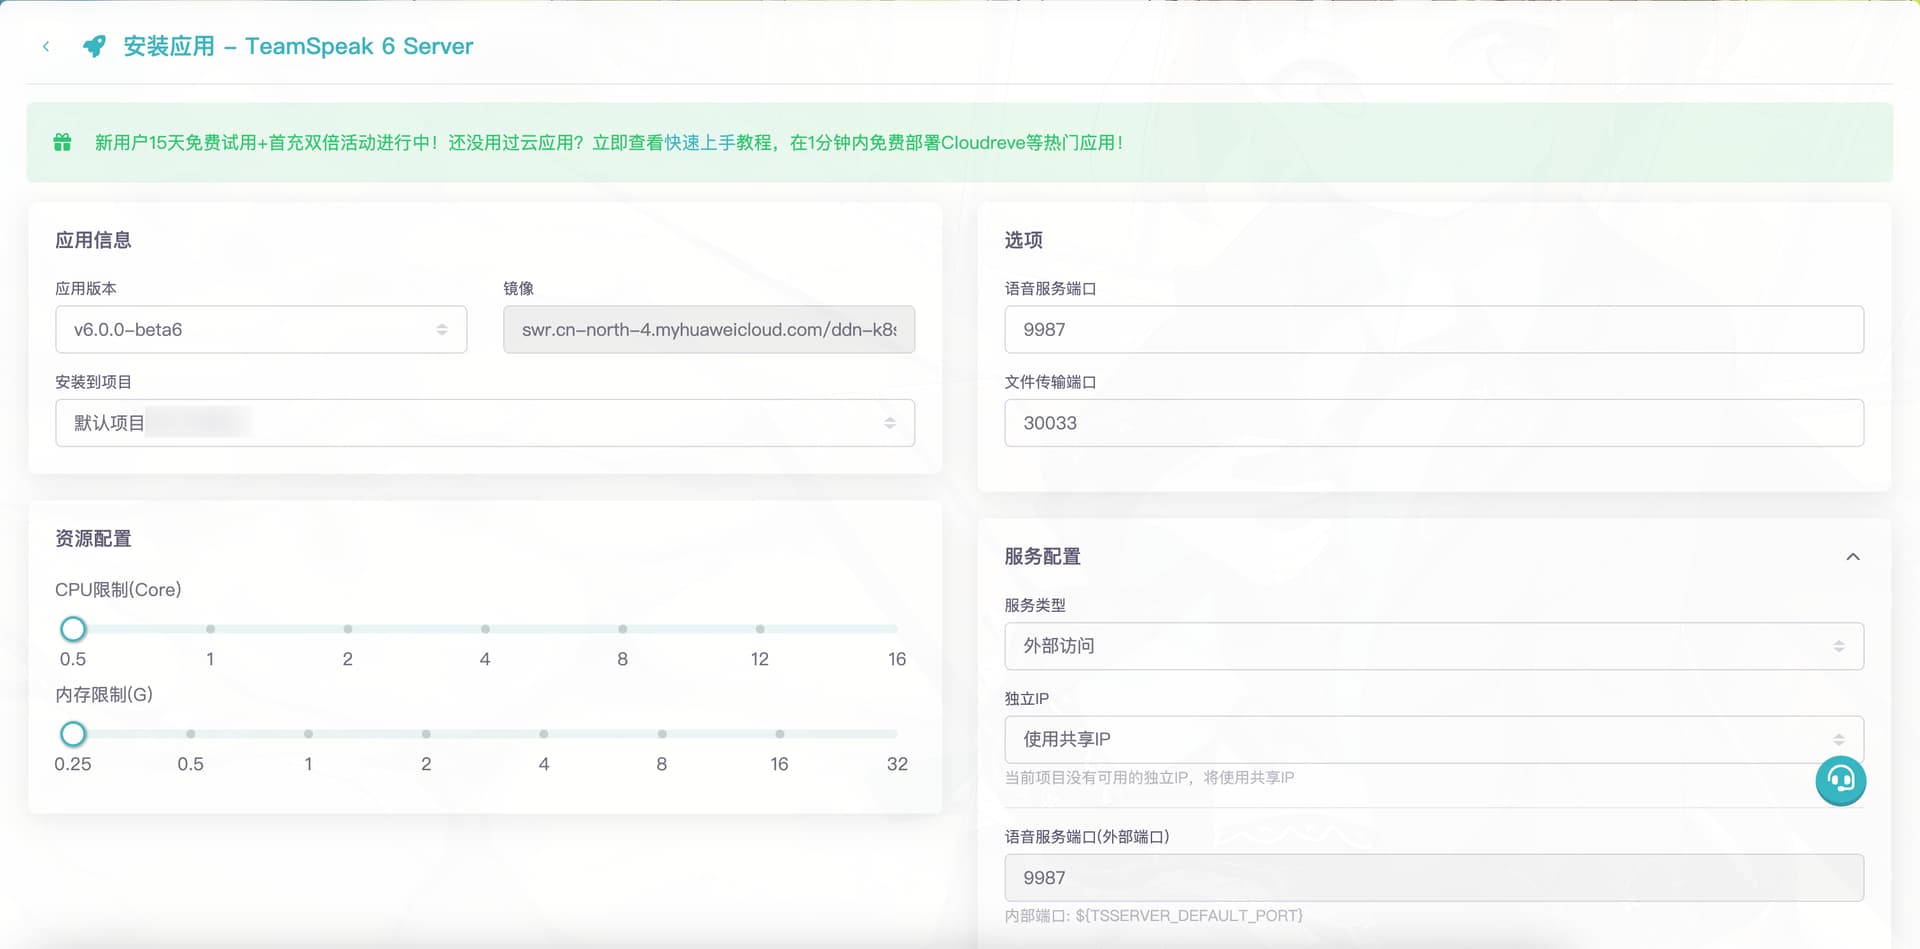Screen dimensions: 1920x949
Task: Set memory limit to 0.5G mark
Action: [x=190, y=734]
